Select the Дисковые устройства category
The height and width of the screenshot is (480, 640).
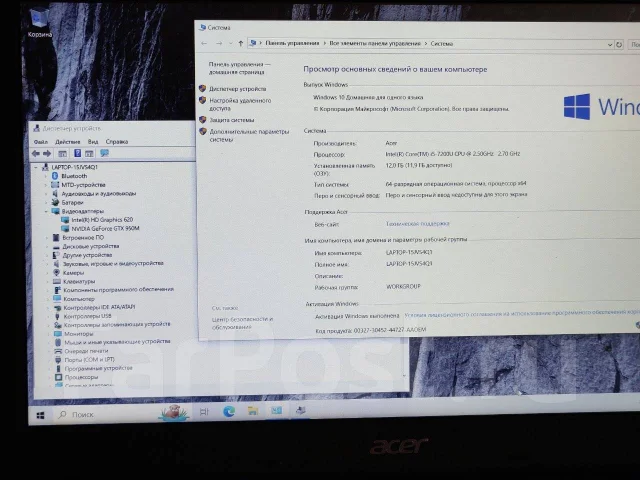91,246
